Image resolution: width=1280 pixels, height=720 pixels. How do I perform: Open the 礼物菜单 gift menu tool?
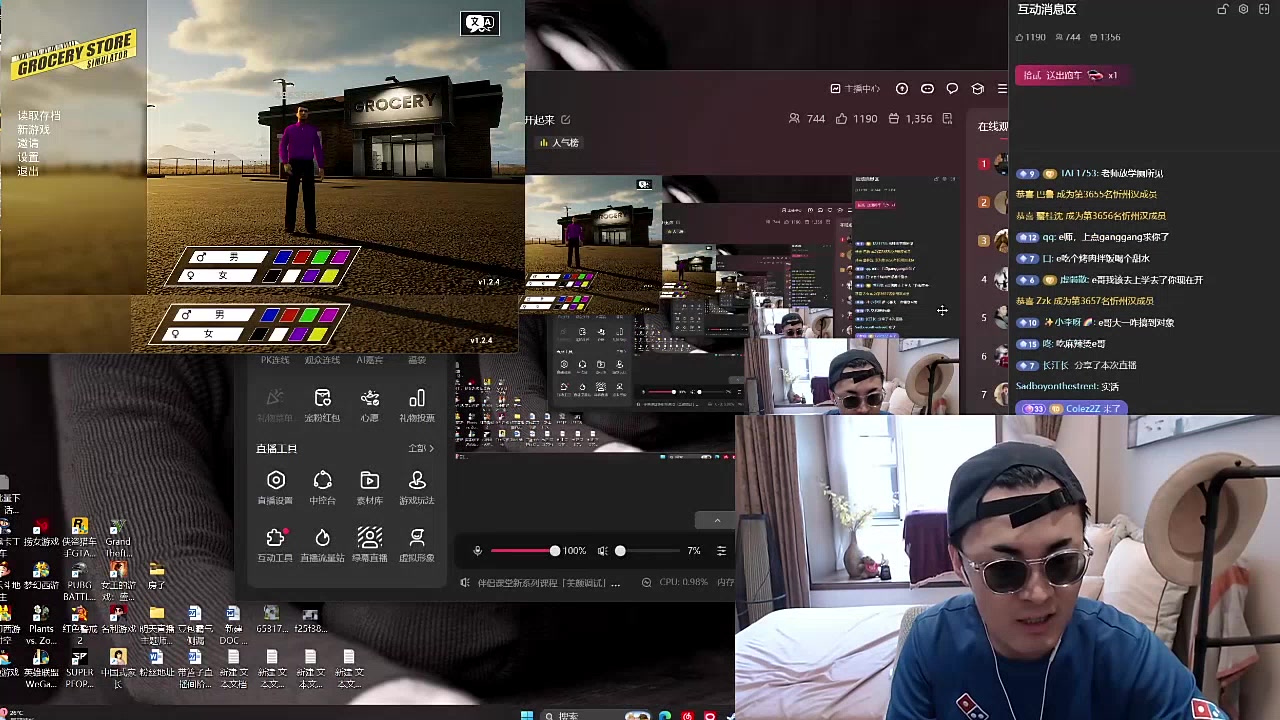point(275,405)
